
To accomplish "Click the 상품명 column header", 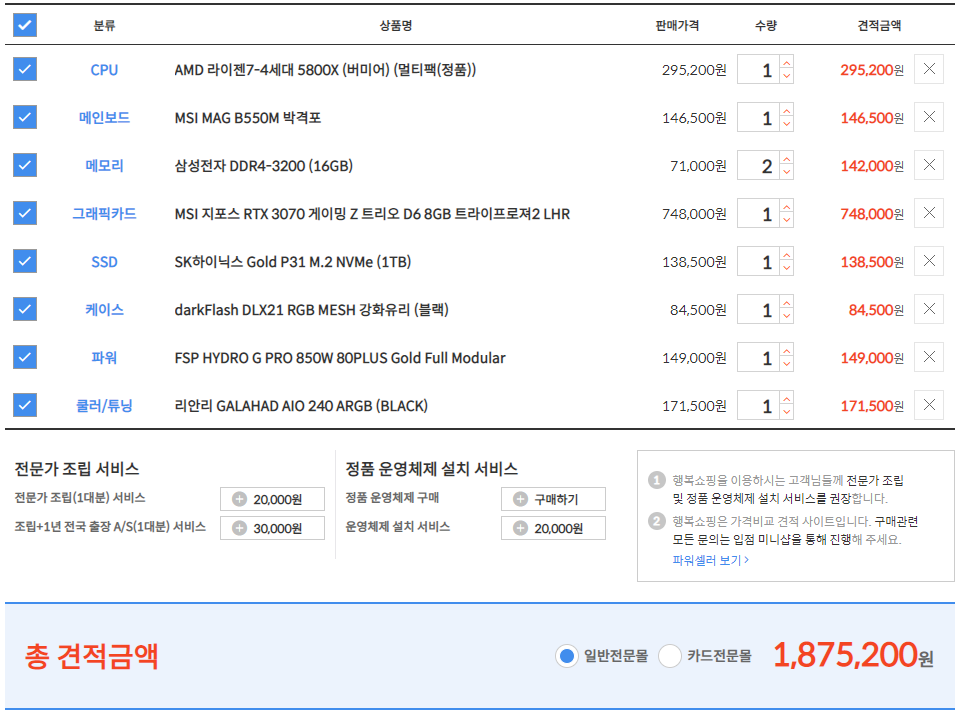I will 396,26.
